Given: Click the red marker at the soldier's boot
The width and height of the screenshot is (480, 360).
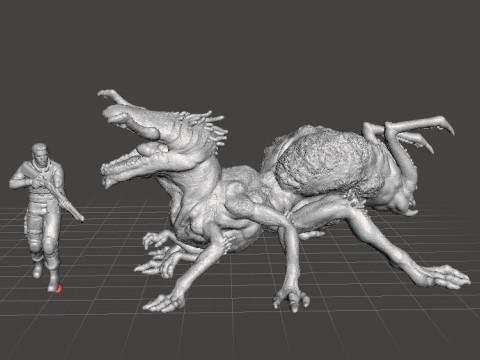Looking at the screenshot, I should click(x=59, y=288).
